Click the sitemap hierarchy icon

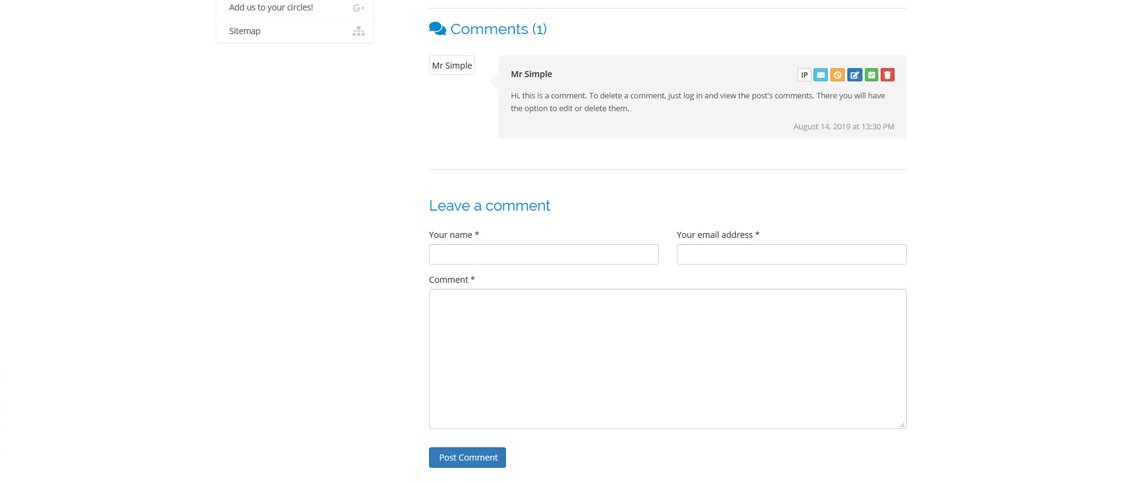point(358,32)
